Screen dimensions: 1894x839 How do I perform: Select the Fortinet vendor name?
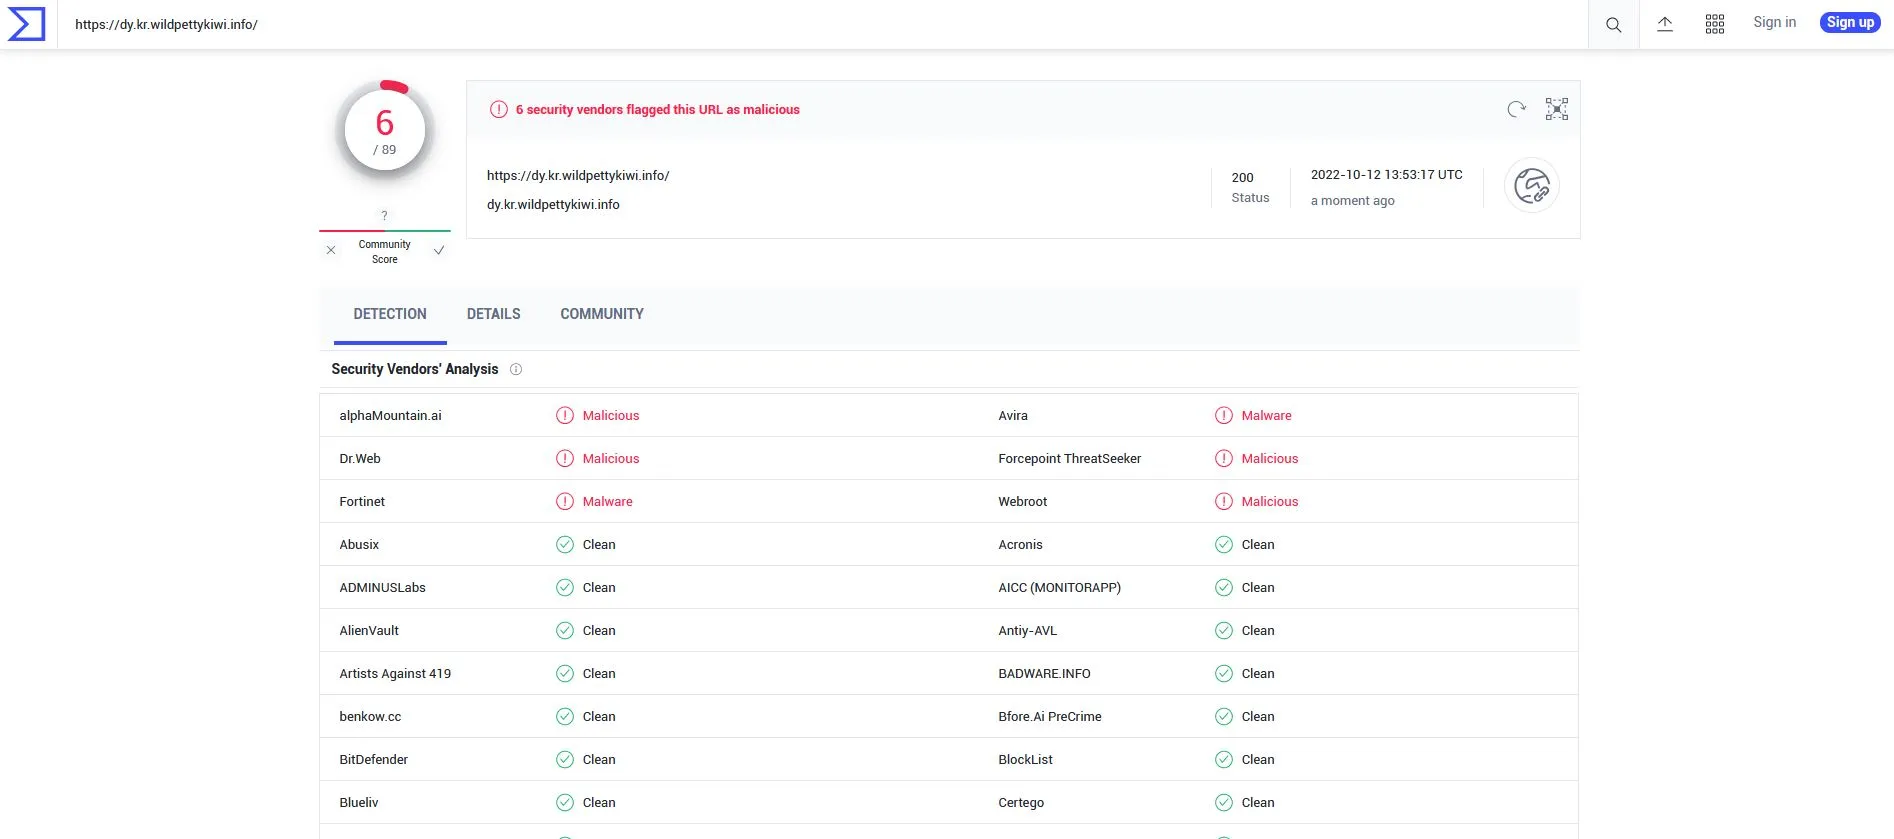pyautogui.click(x=362, y=501)
